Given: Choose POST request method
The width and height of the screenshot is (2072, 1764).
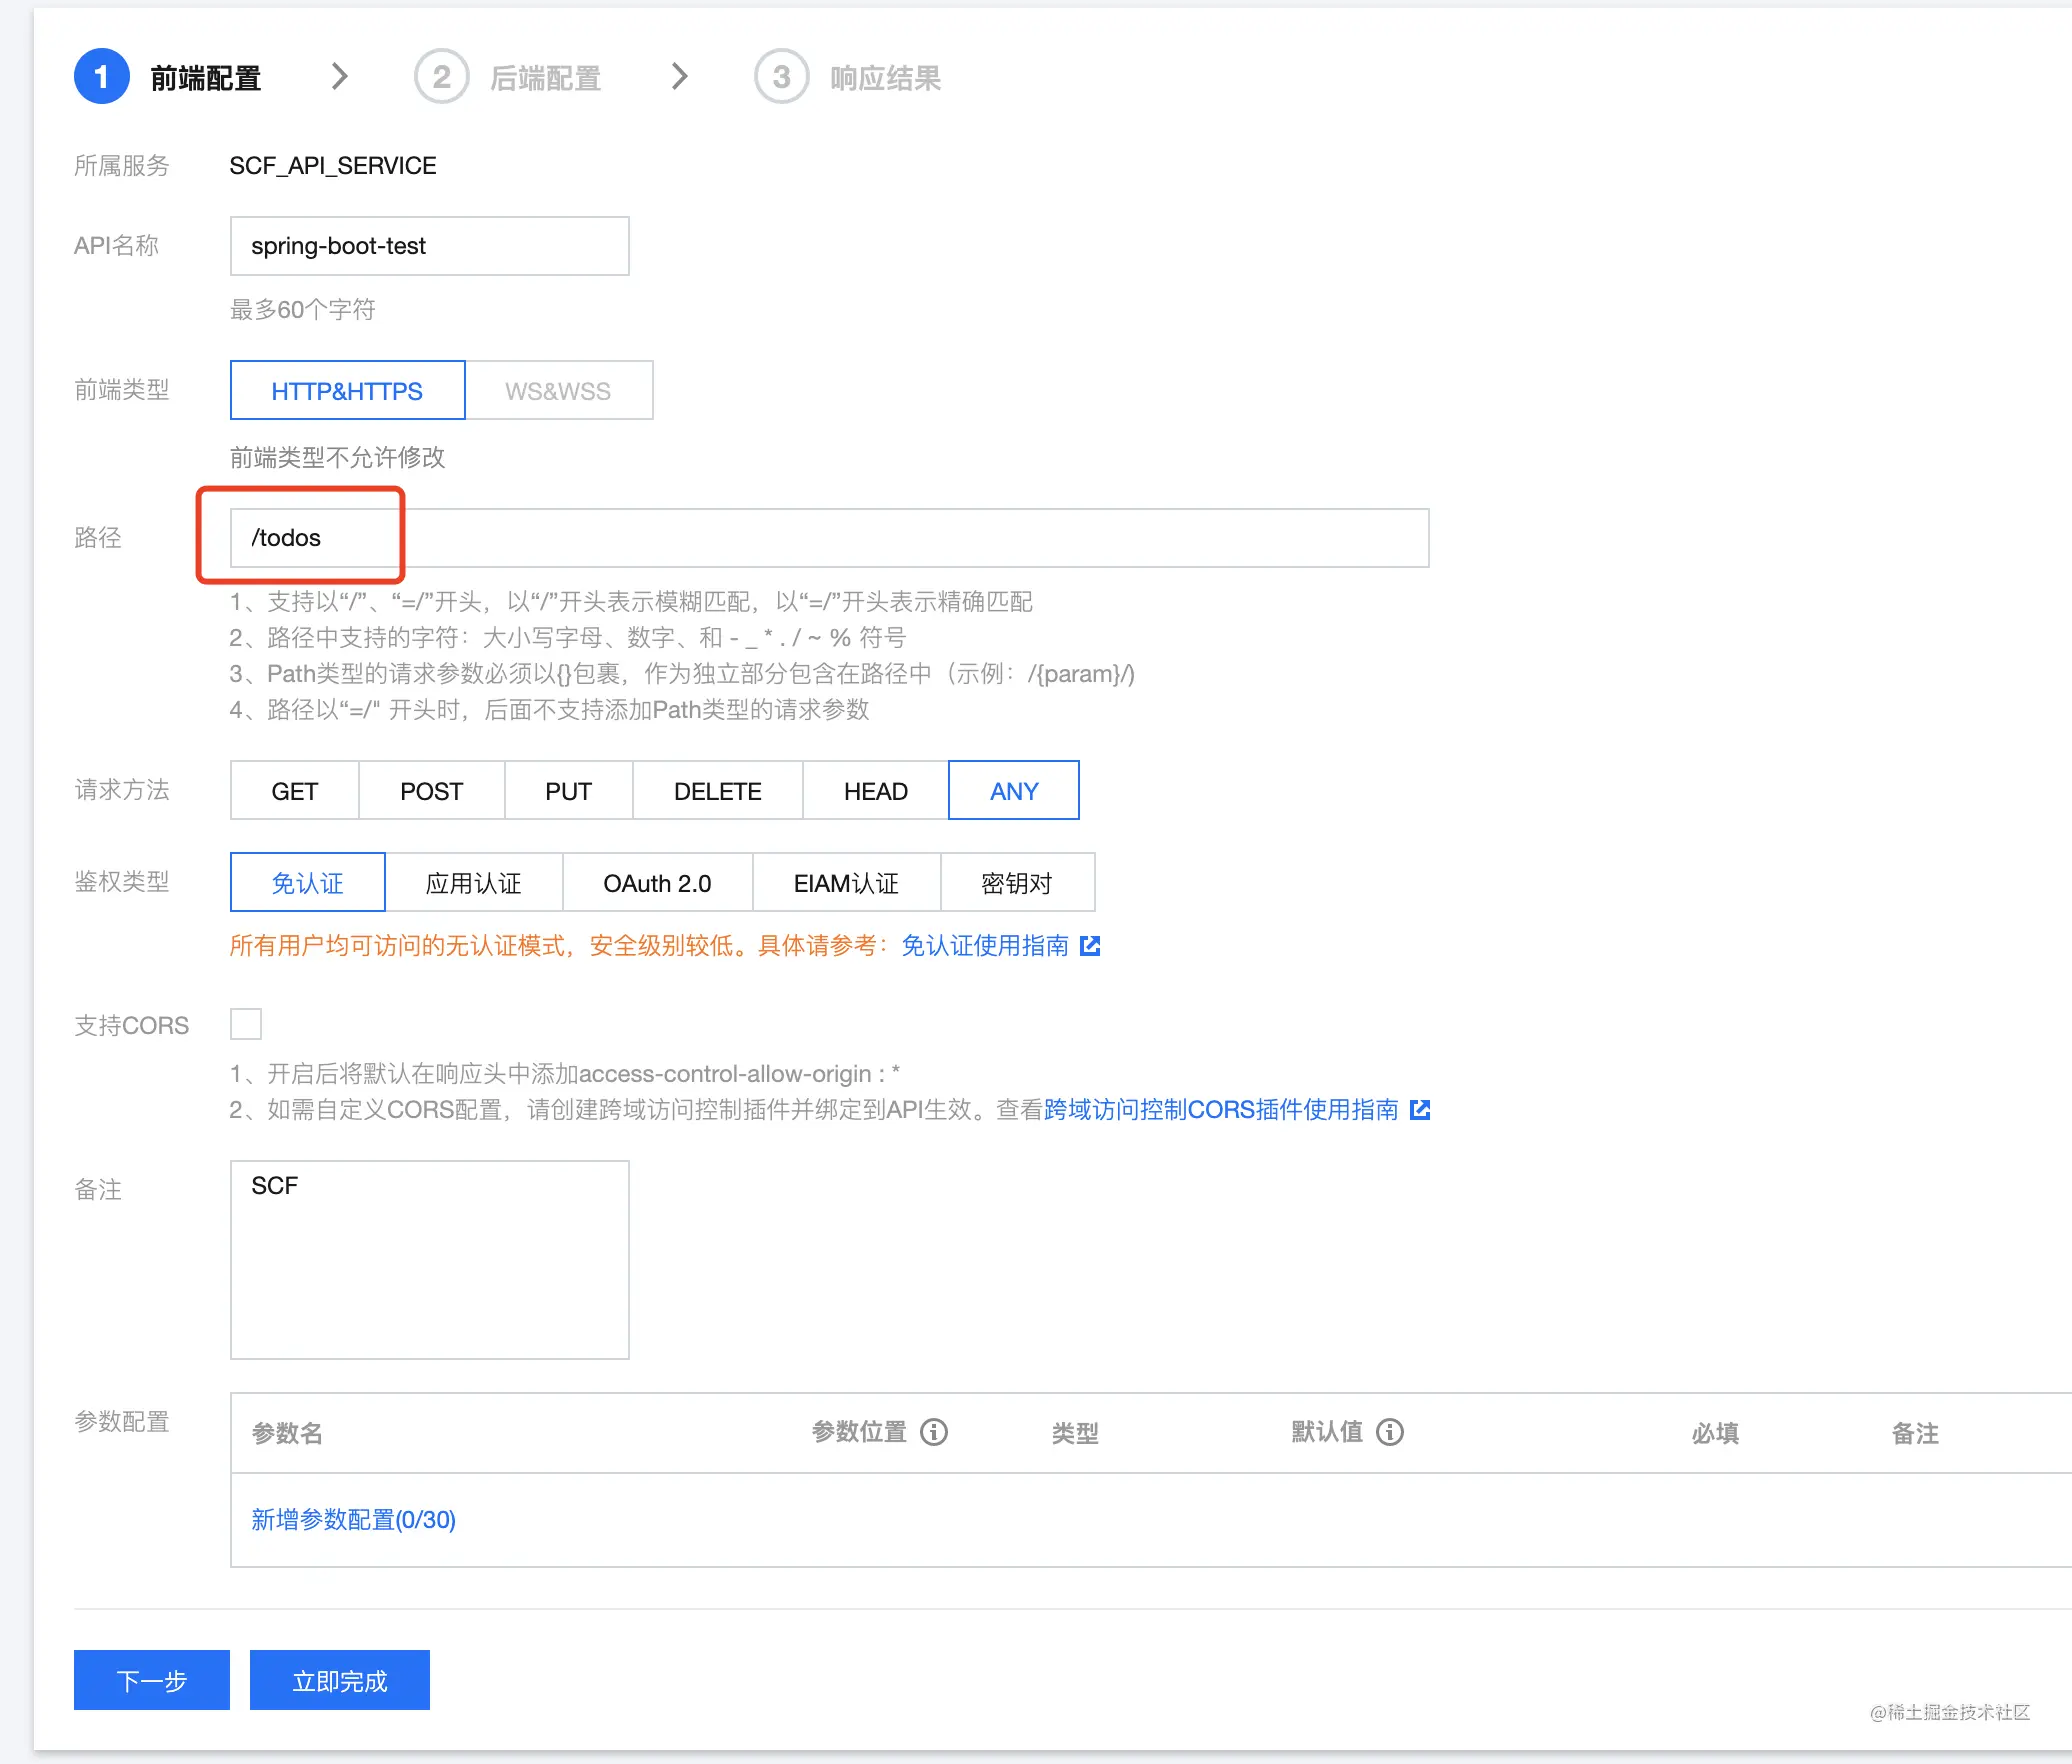Looking at the screenshot, I should (432, 790).
